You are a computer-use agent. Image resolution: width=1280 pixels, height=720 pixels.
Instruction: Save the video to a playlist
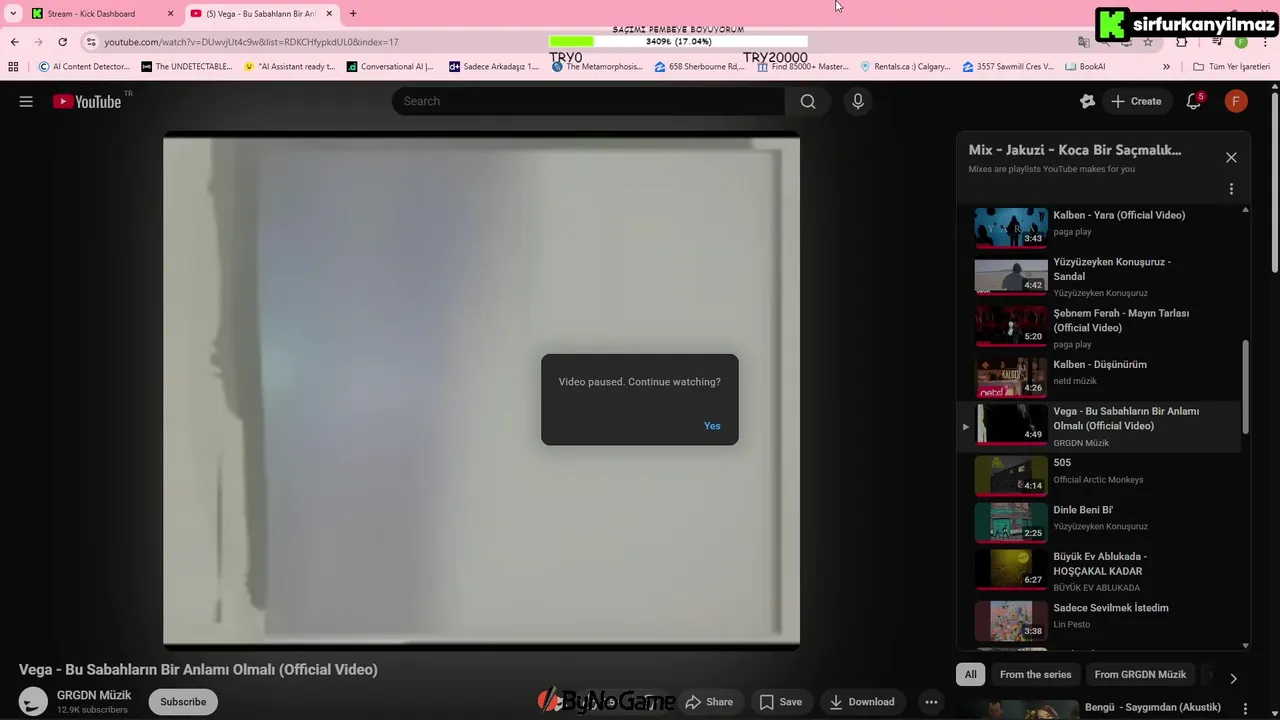[780, 702]
